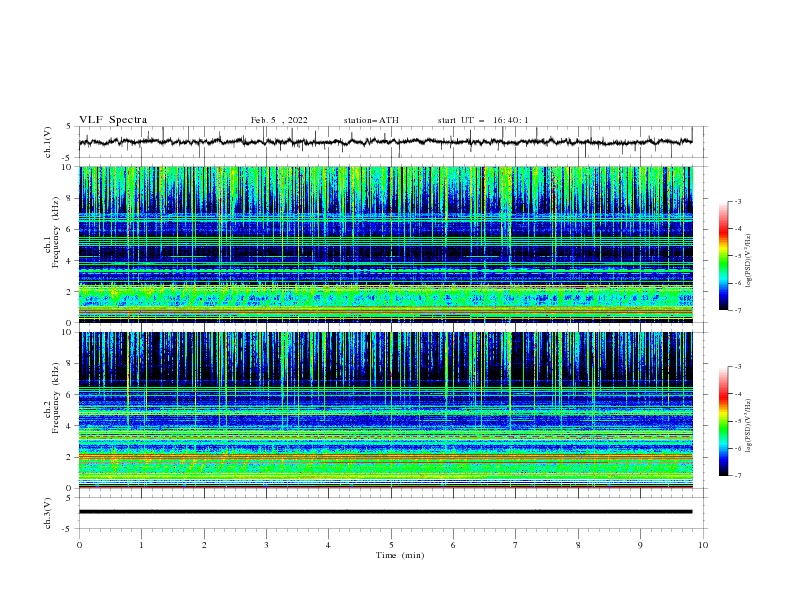Click the ch.2 spectrogram color scale bar
792x612 pixels.
point(723,421)
